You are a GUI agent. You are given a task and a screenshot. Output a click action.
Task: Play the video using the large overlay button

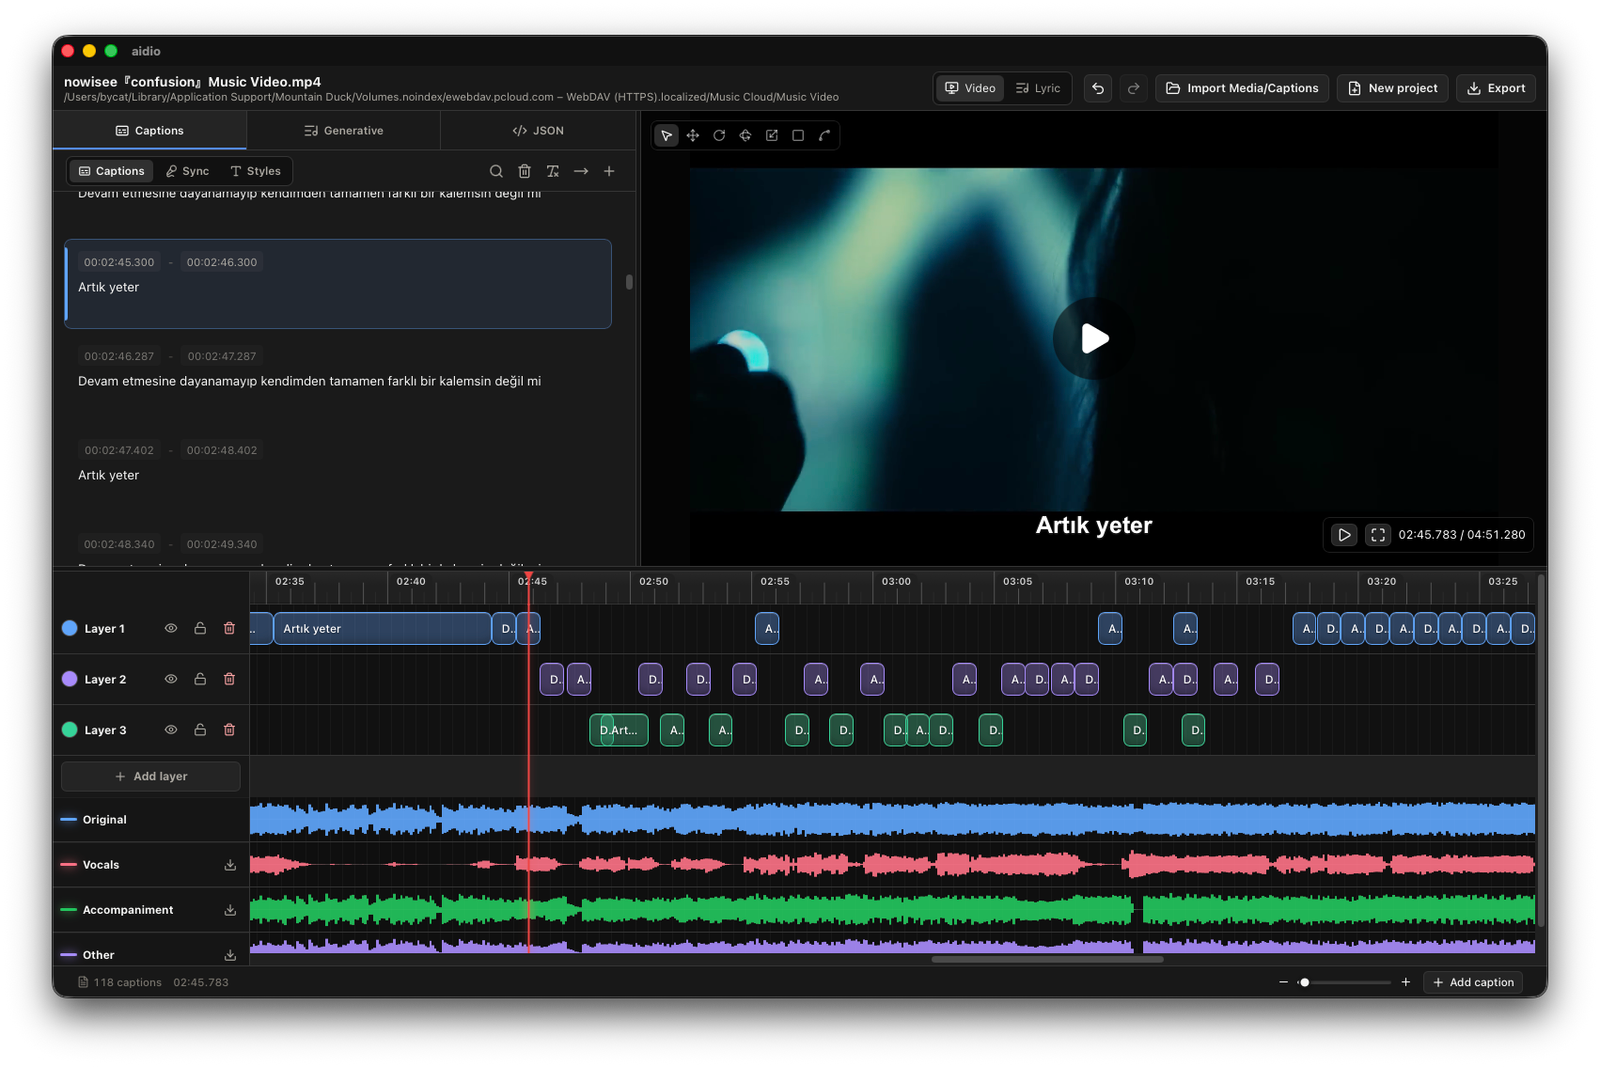[1094, 339]
